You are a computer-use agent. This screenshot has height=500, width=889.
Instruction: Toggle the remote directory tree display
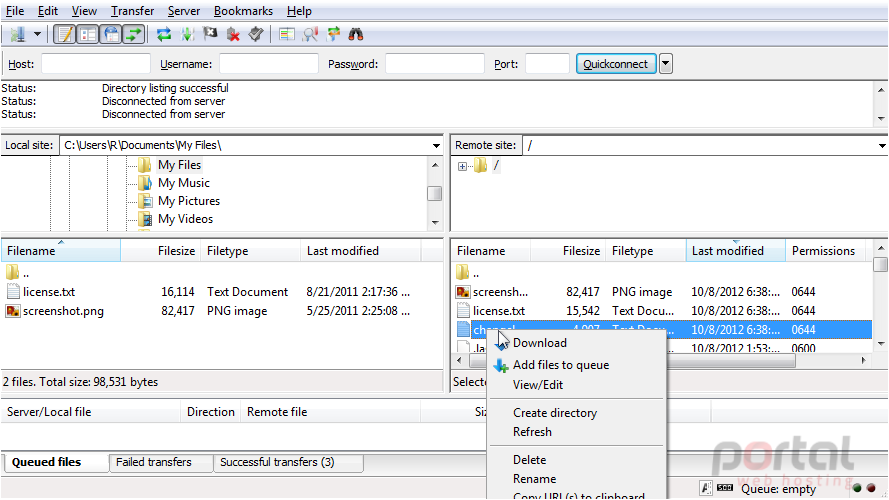point(111,35)
